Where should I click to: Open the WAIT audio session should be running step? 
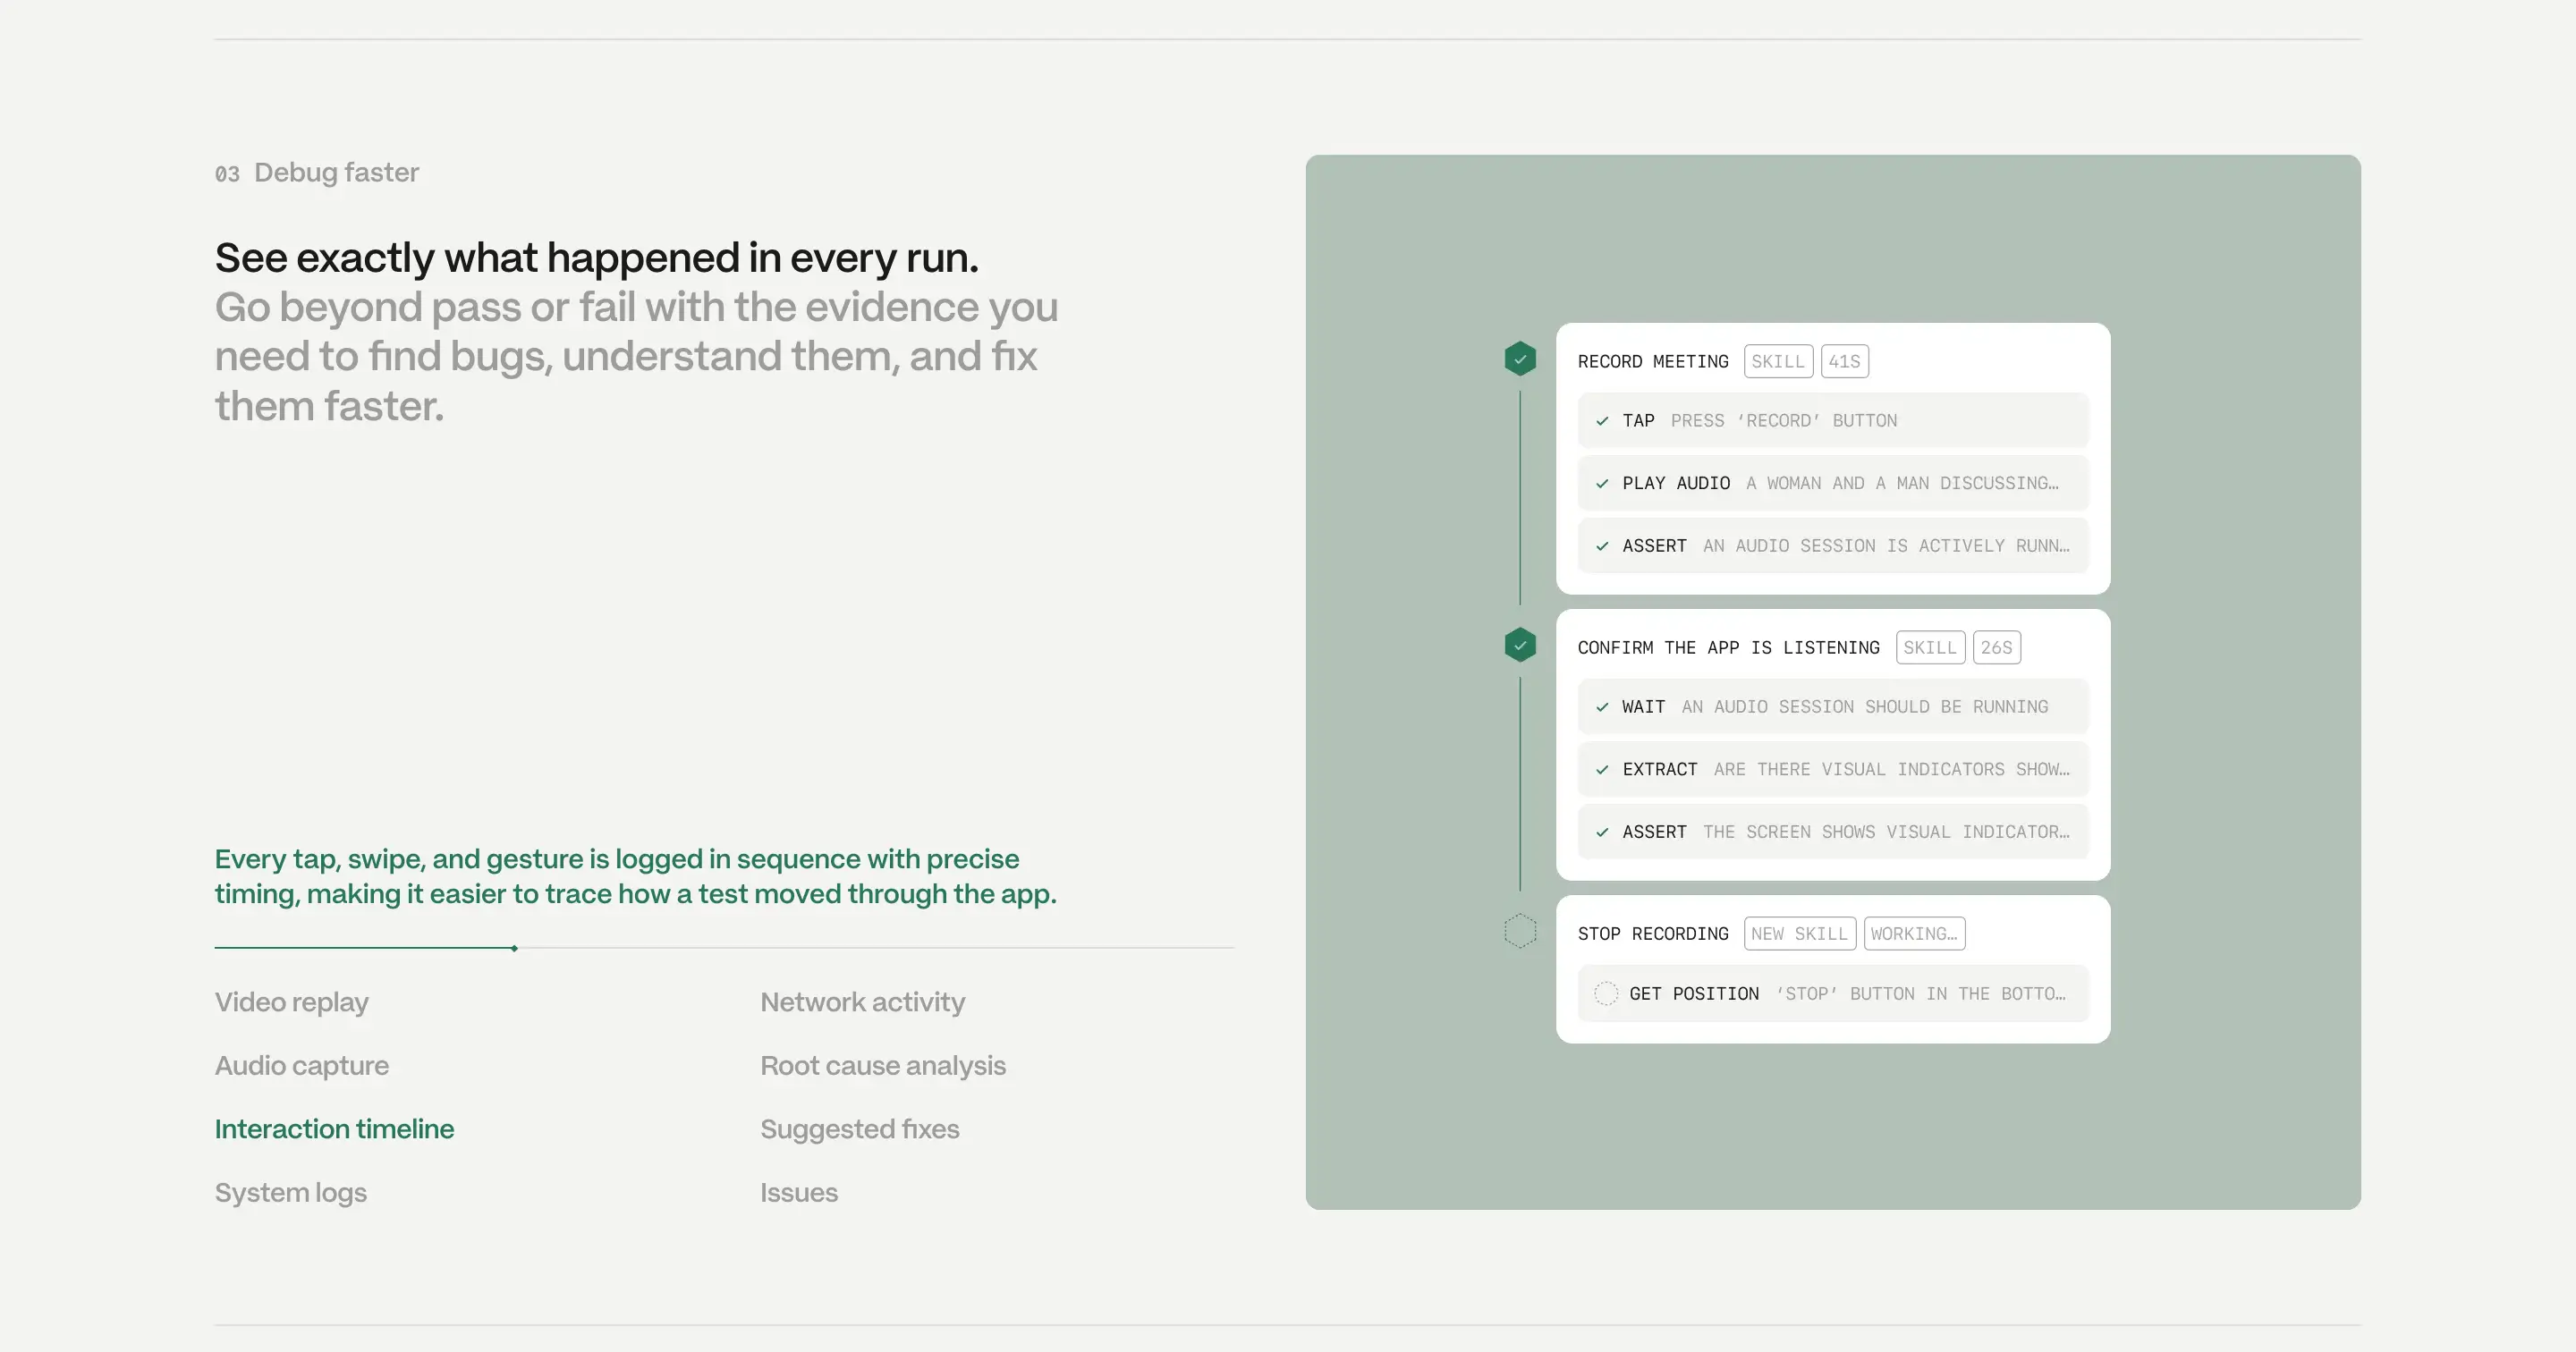(x=1832, y=707)
